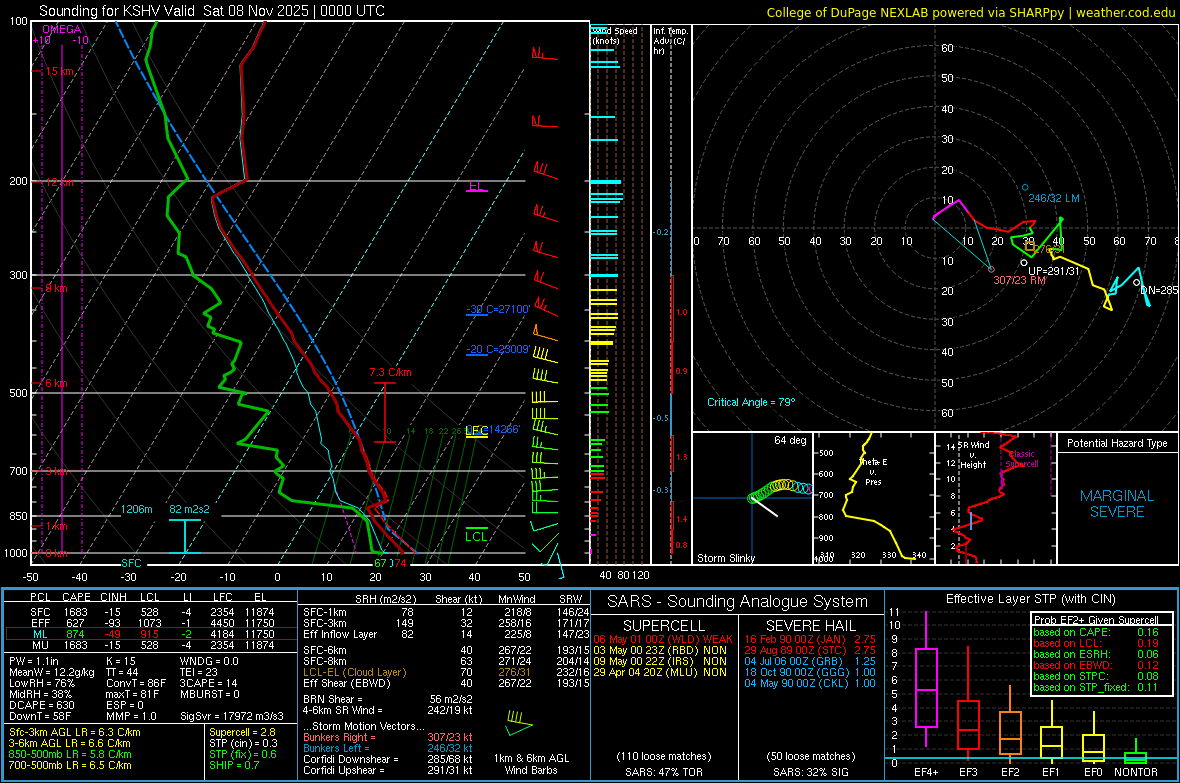Click the Corfidi Downshear vector line
Screen dimensions: 1180x783
point(388,759)
